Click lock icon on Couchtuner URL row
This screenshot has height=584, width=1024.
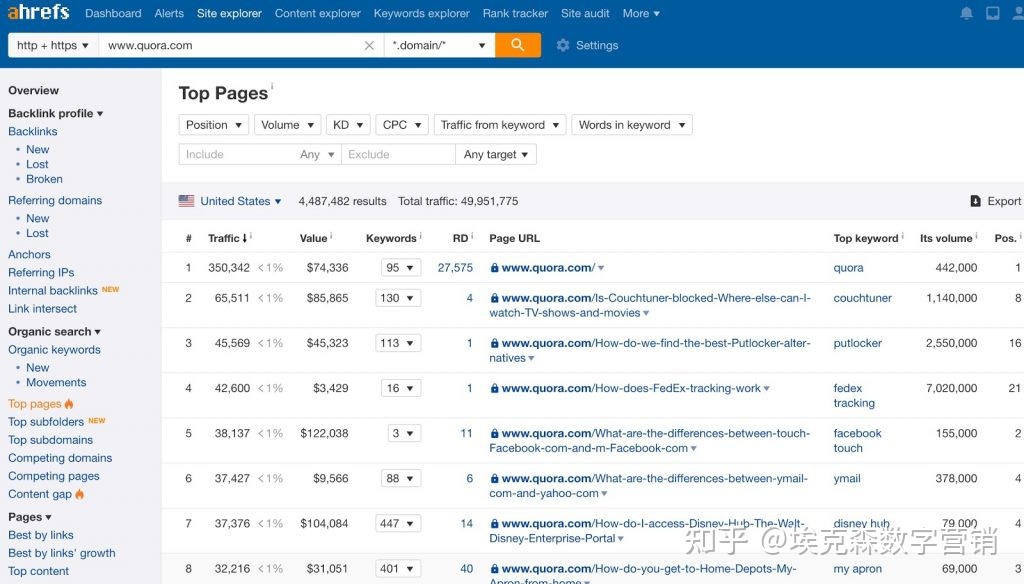[x=494, y=298]
